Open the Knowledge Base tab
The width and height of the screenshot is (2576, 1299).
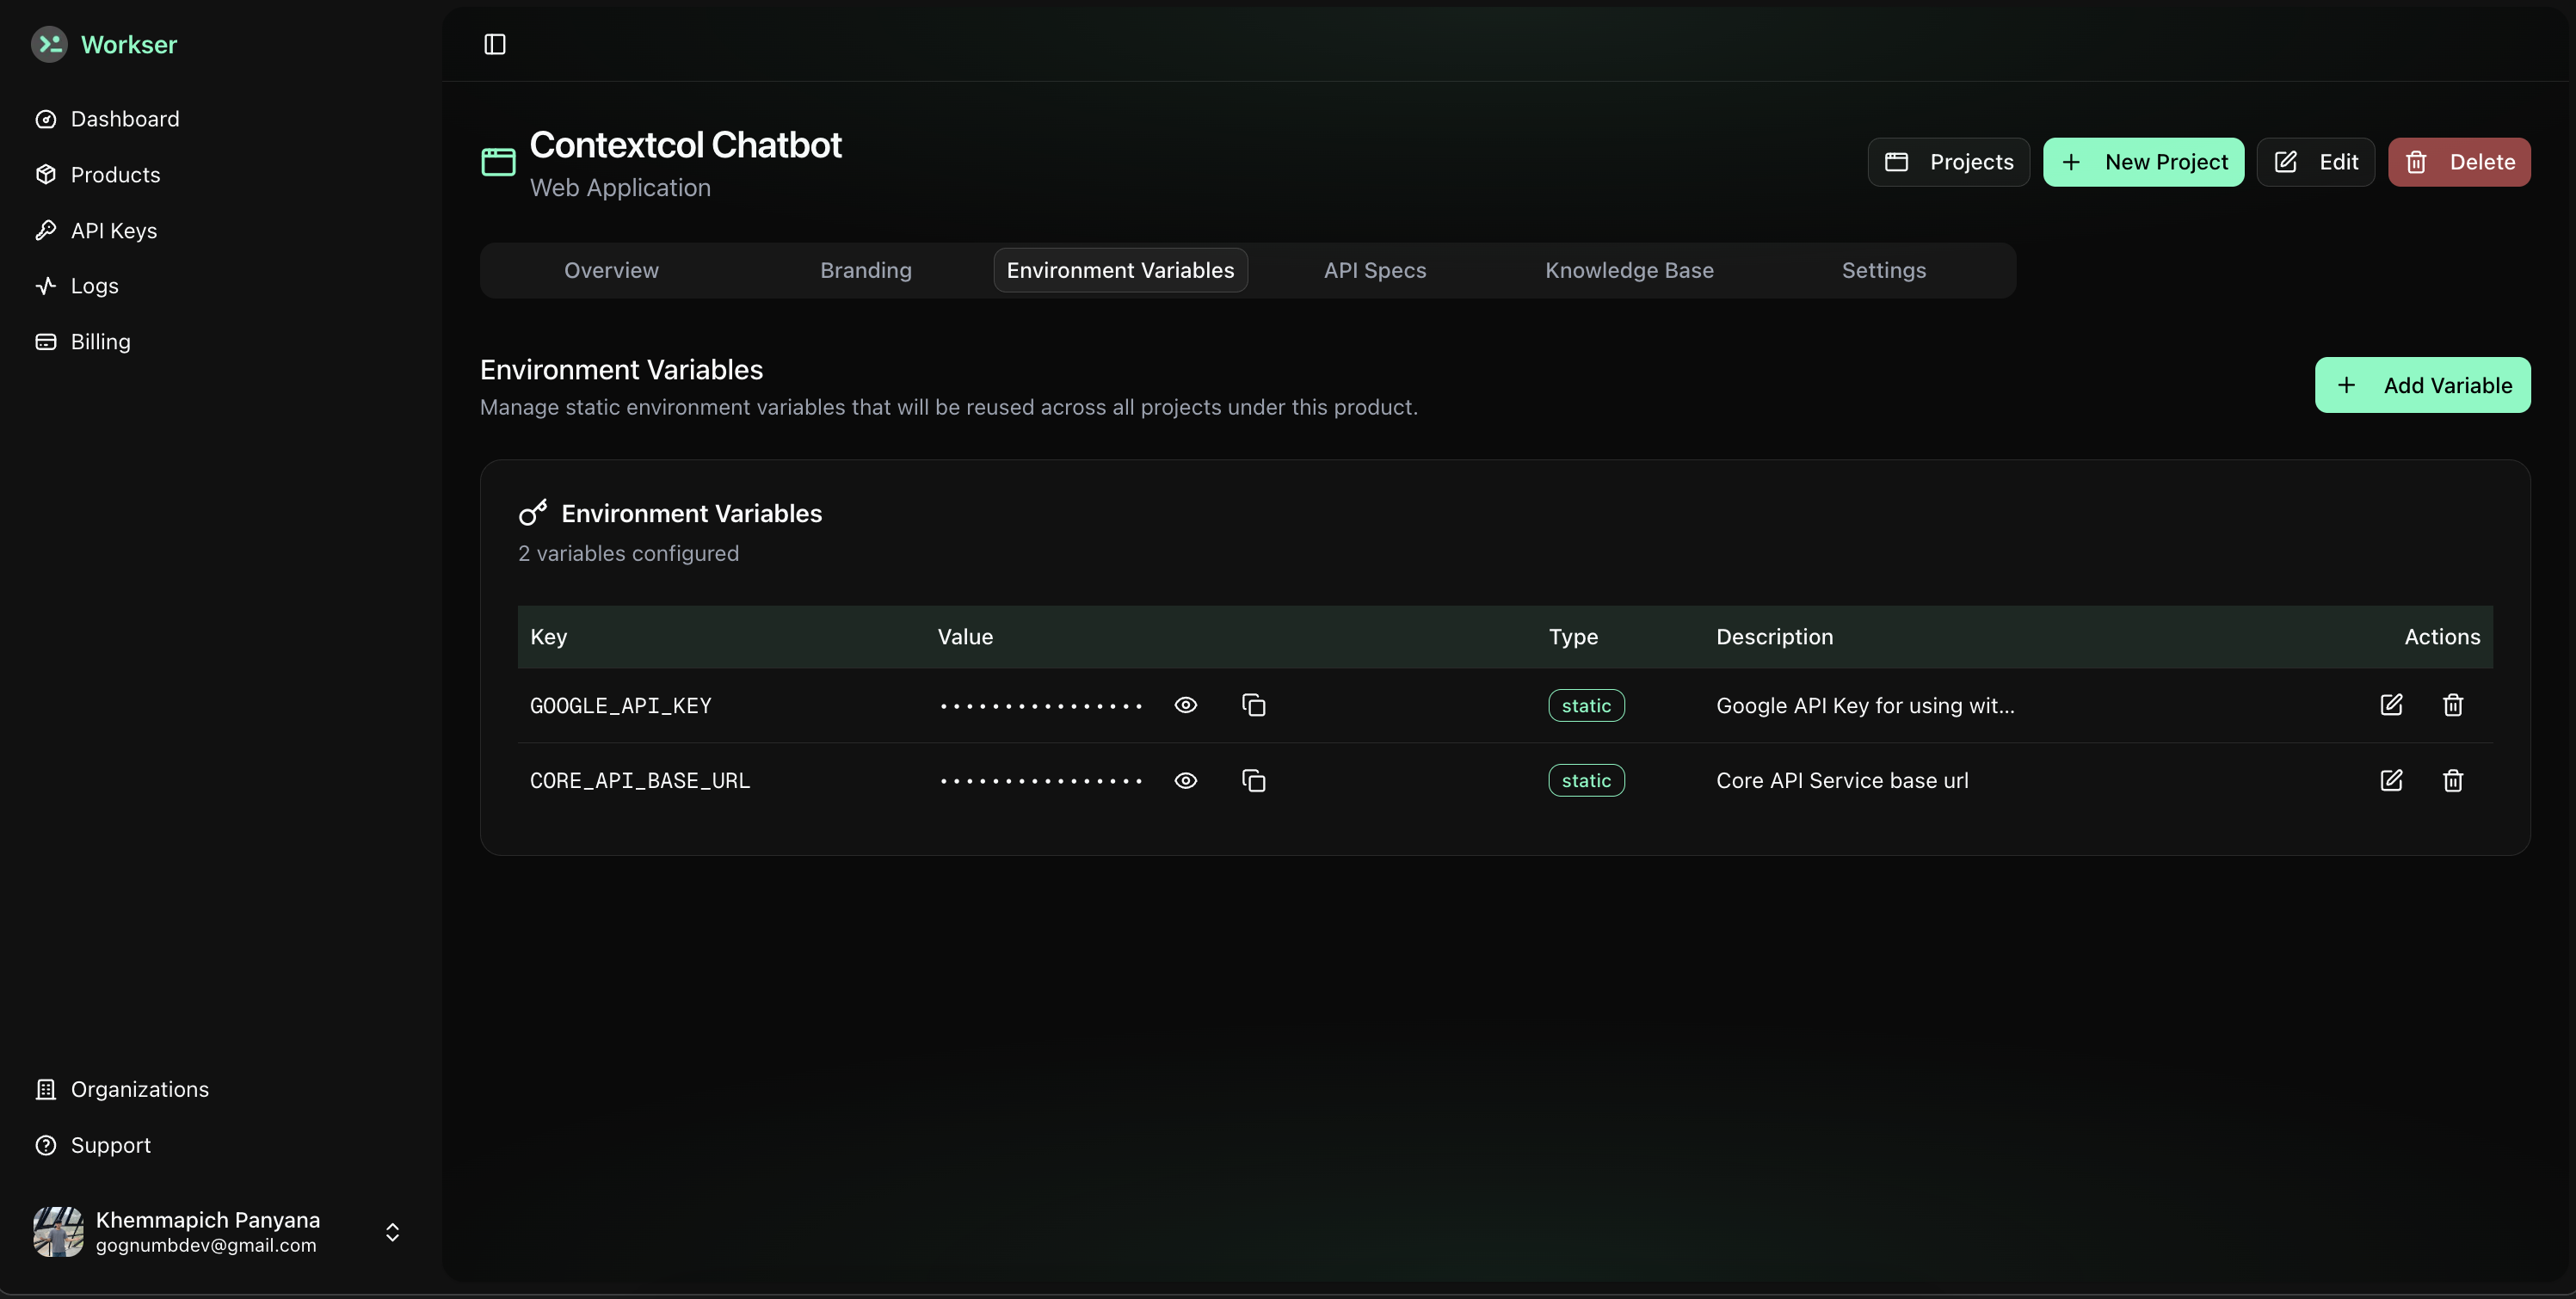pyautogui.click(x=1629, y=270)
